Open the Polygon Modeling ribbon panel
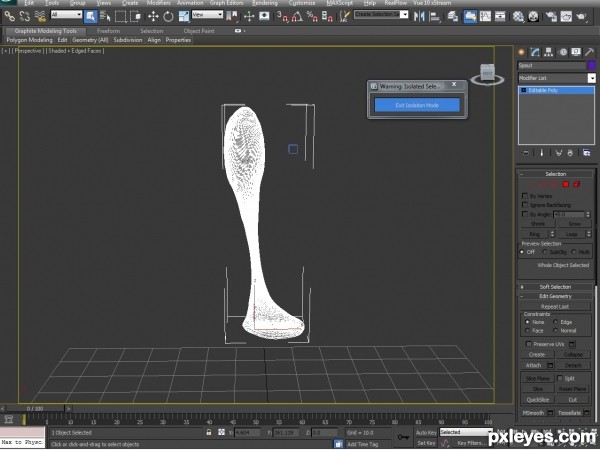 (x=29, y=40)
